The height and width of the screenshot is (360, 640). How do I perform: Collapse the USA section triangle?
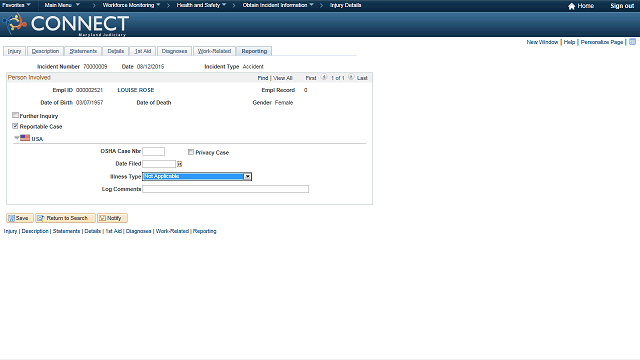(x=16, y=138)
